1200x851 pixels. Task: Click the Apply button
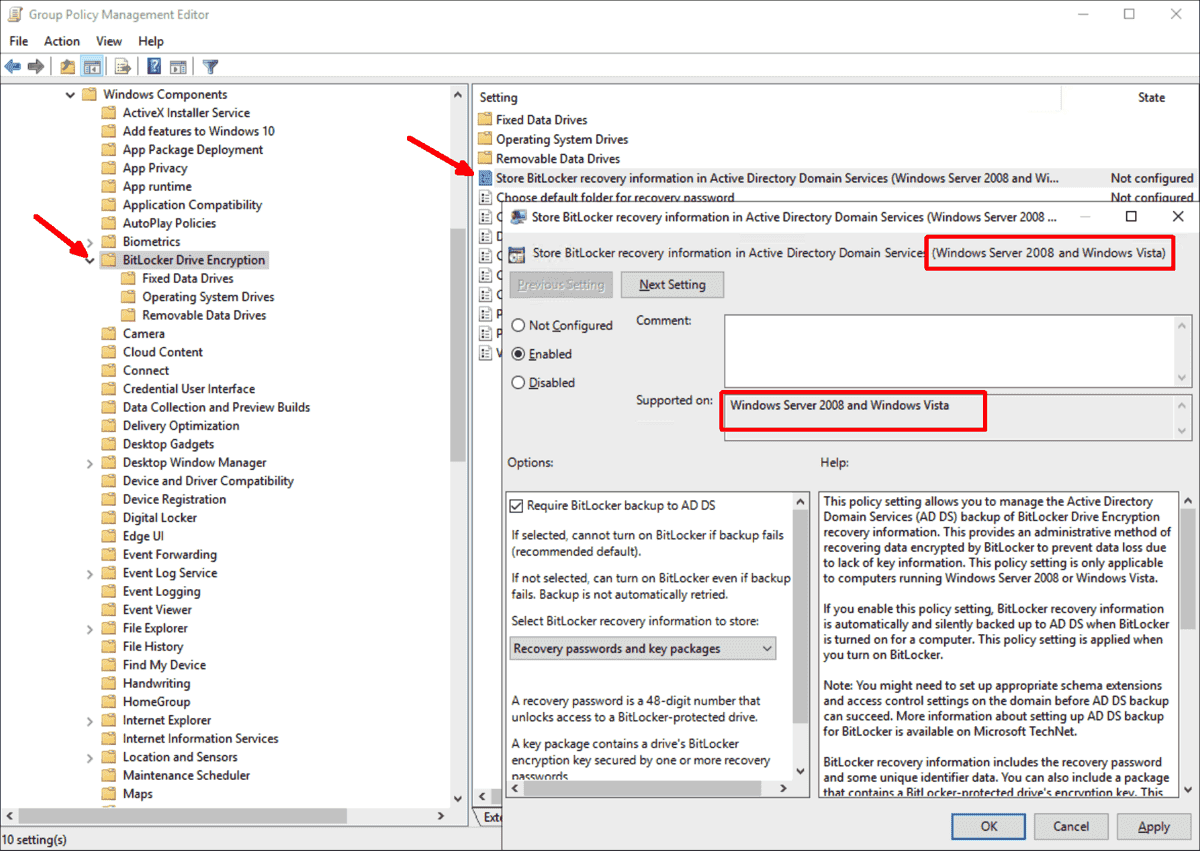tap(1154, 826)
